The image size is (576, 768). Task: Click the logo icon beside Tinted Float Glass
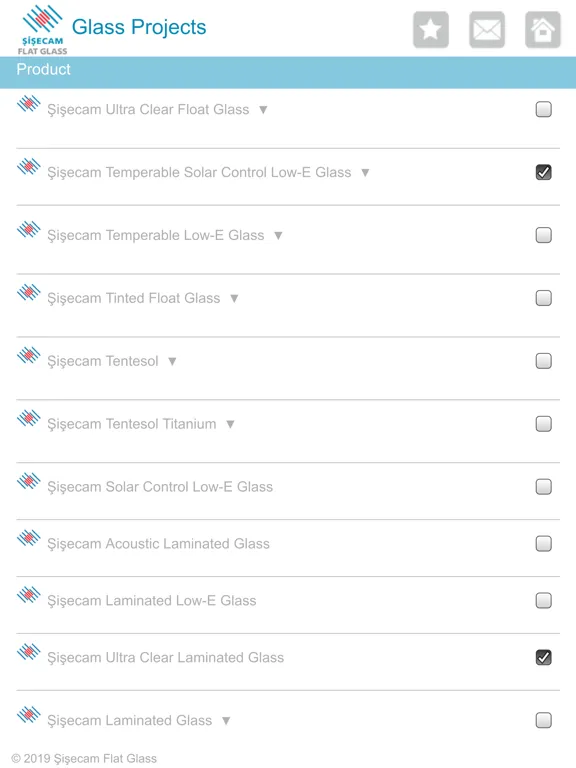(x=28, y=292)
